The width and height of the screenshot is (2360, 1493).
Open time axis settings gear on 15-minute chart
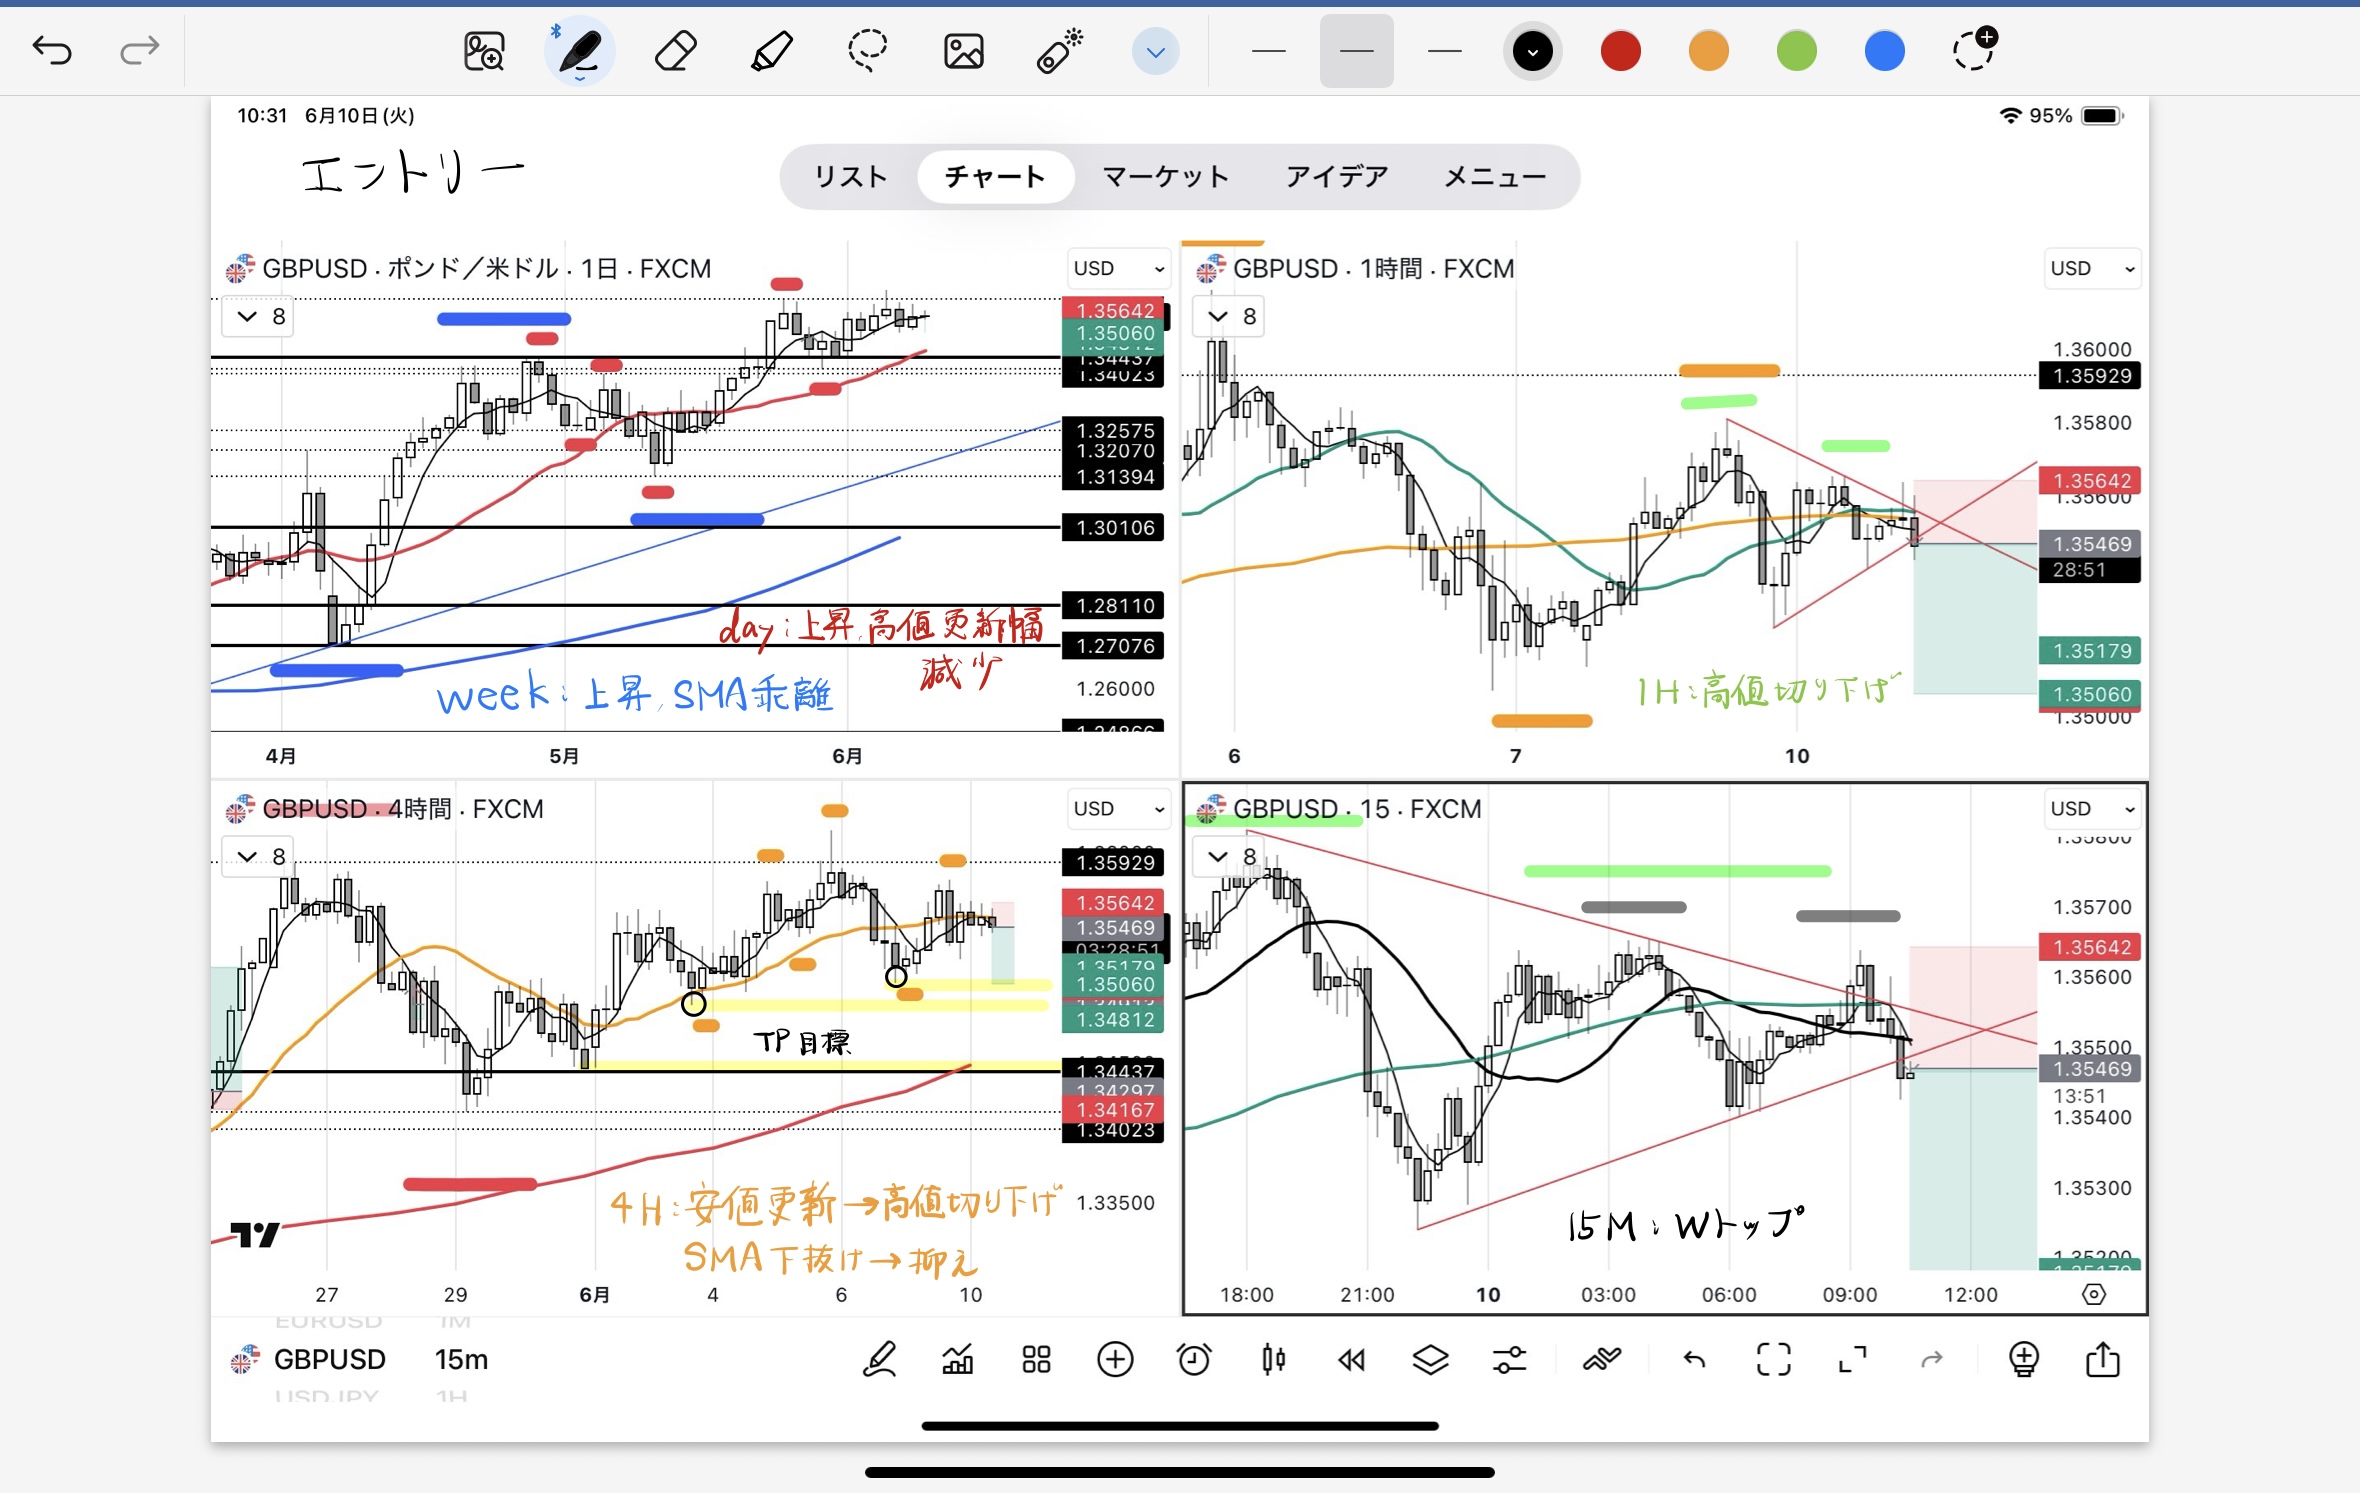click(x=2093, y=1295)
